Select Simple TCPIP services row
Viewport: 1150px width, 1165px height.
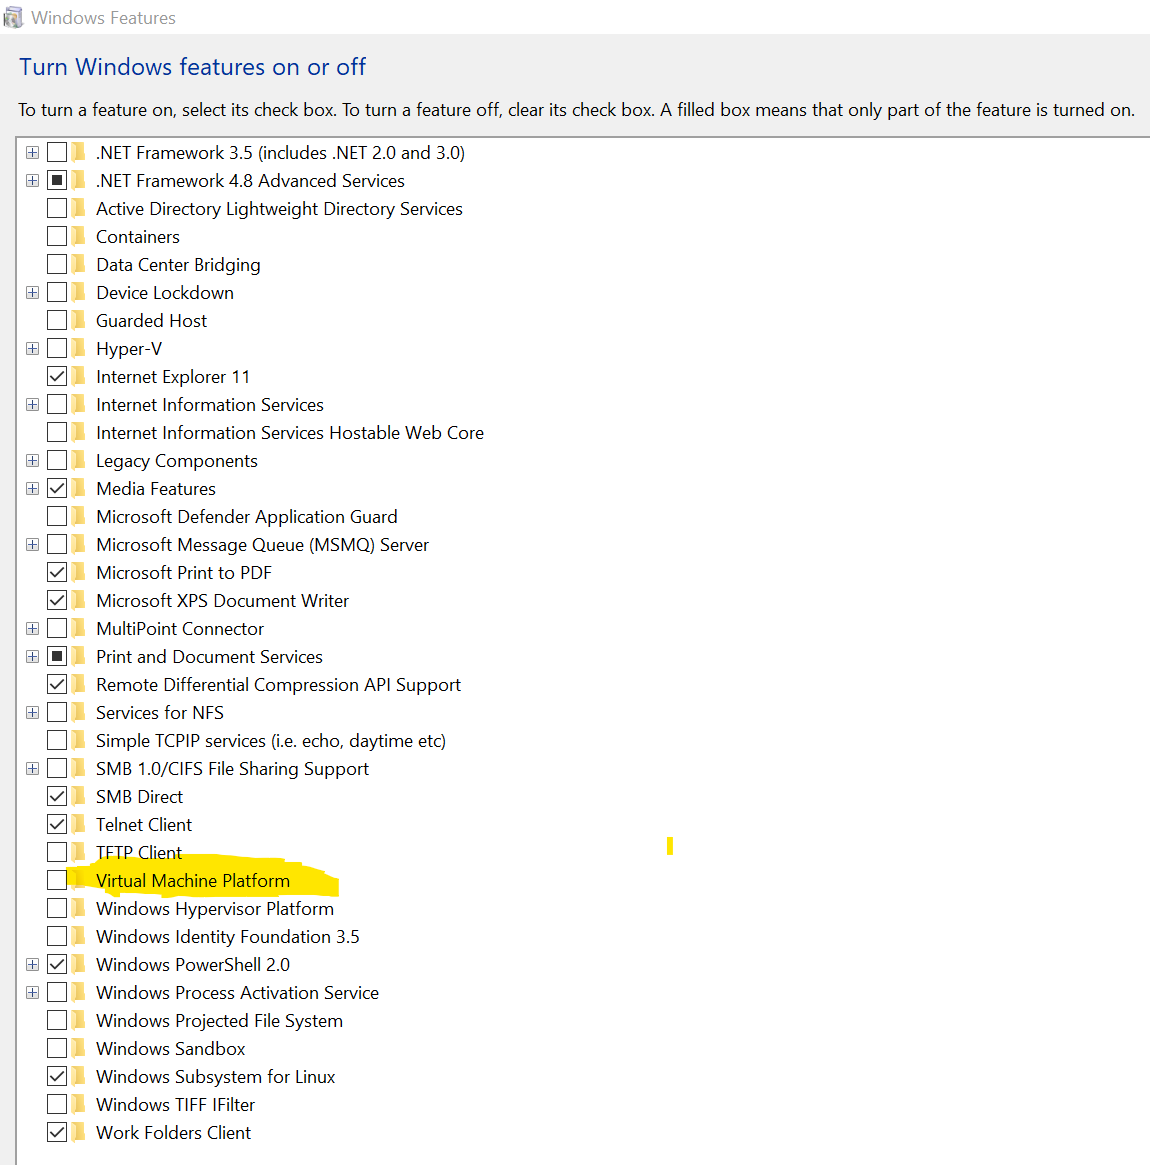click(x=271, y=741)
